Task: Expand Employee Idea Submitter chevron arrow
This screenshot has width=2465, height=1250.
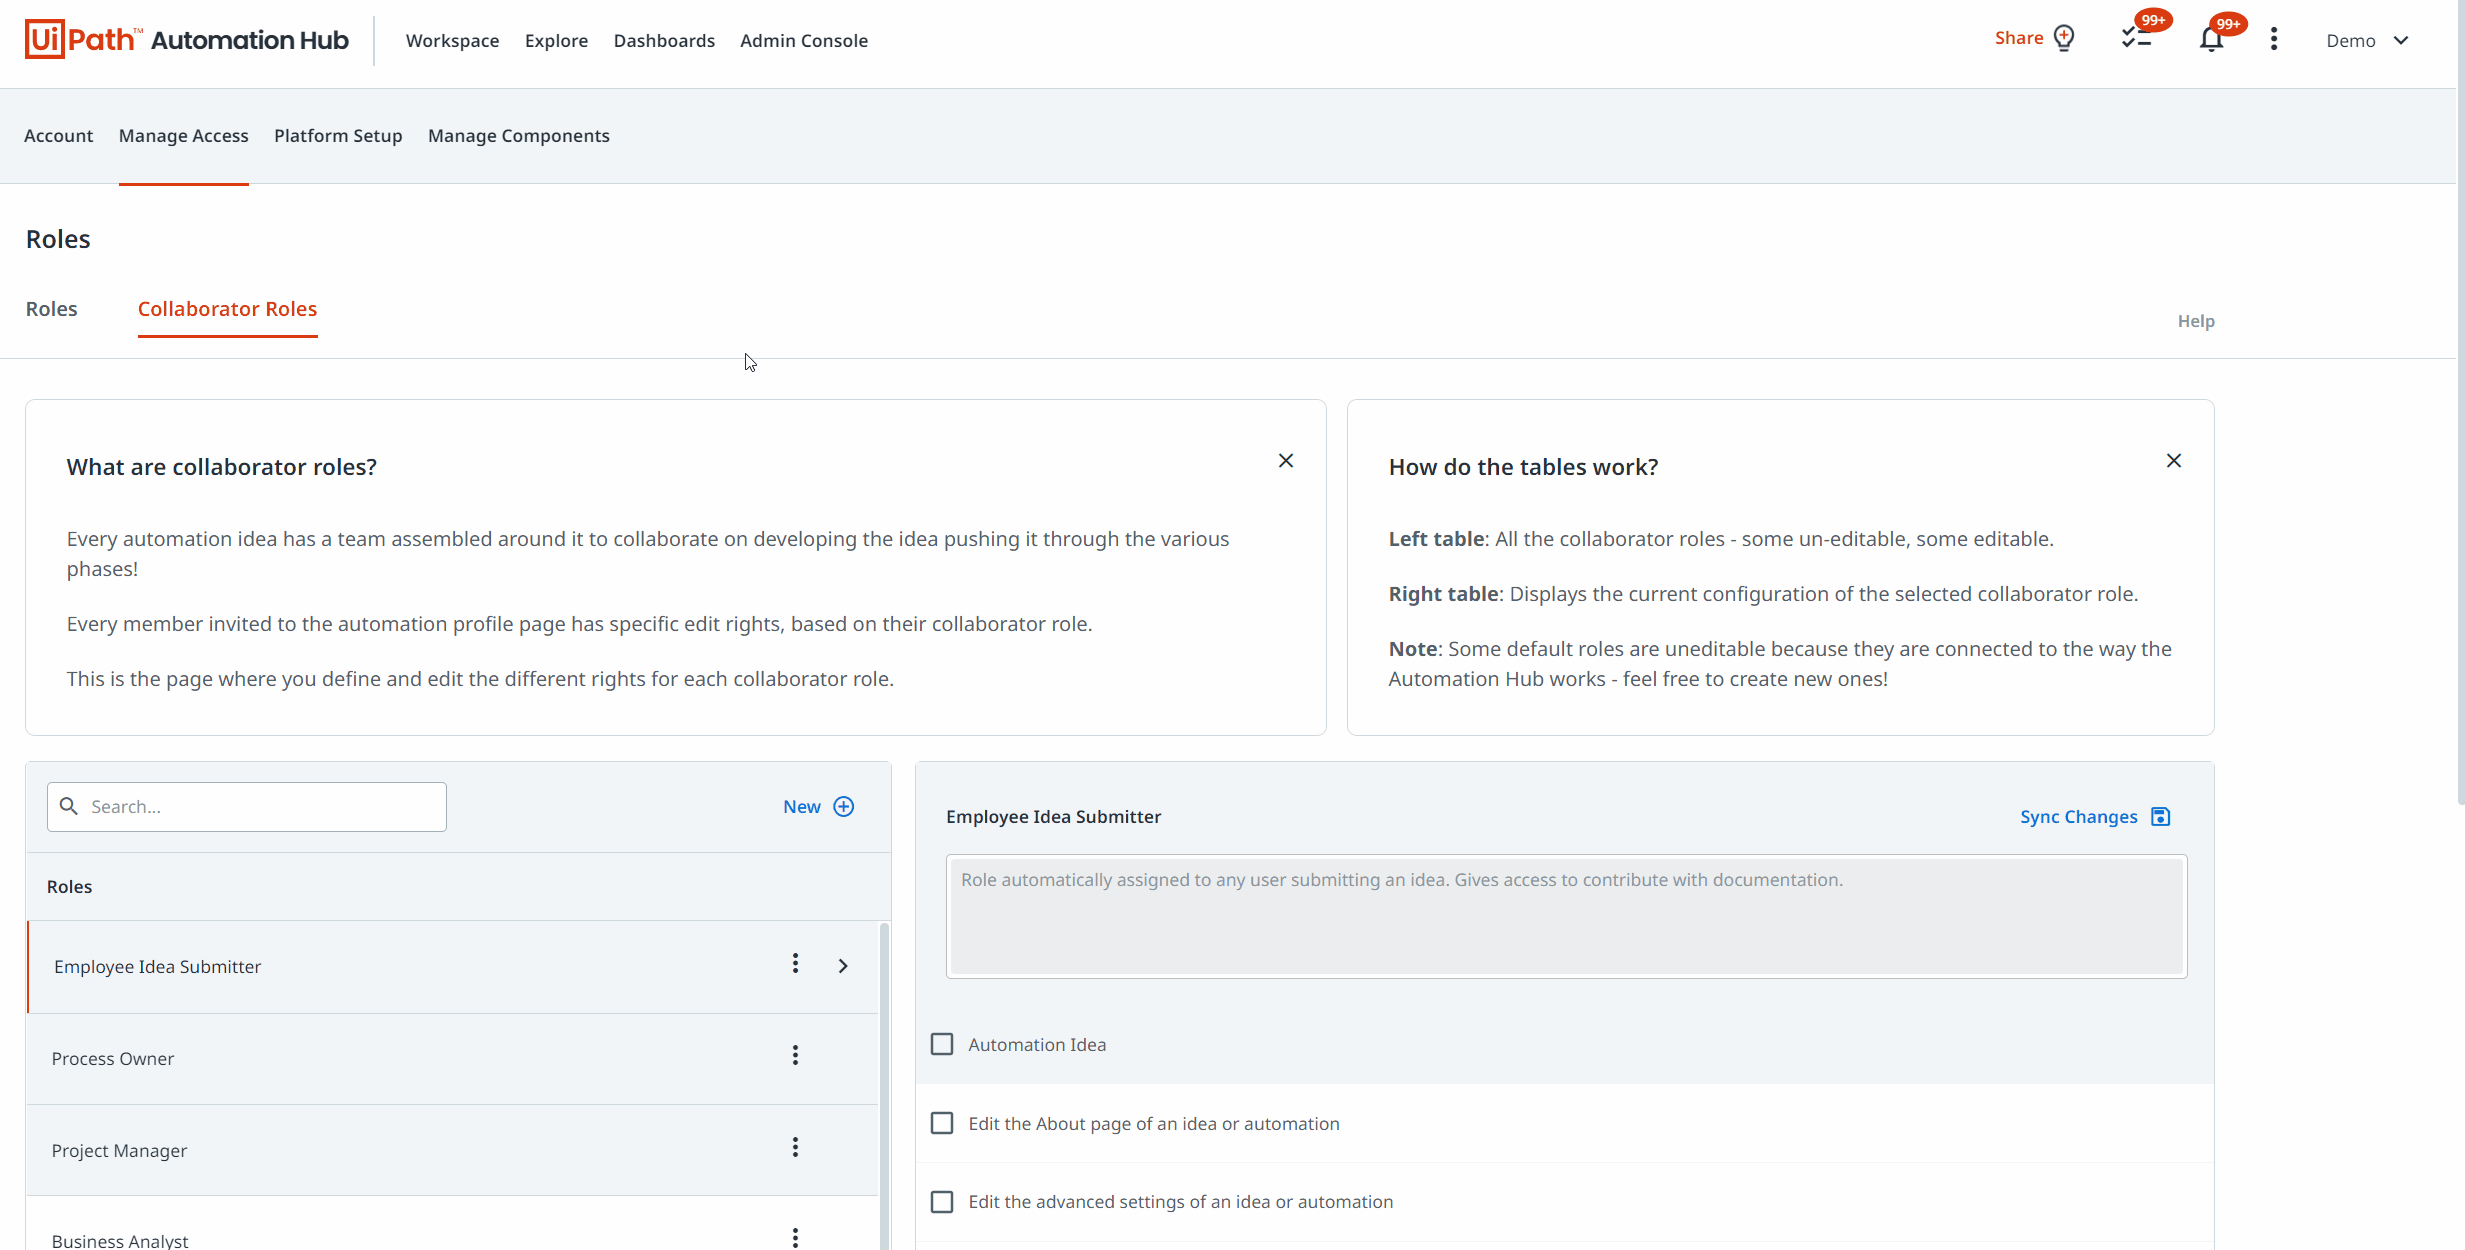Action: click(843, 966)
